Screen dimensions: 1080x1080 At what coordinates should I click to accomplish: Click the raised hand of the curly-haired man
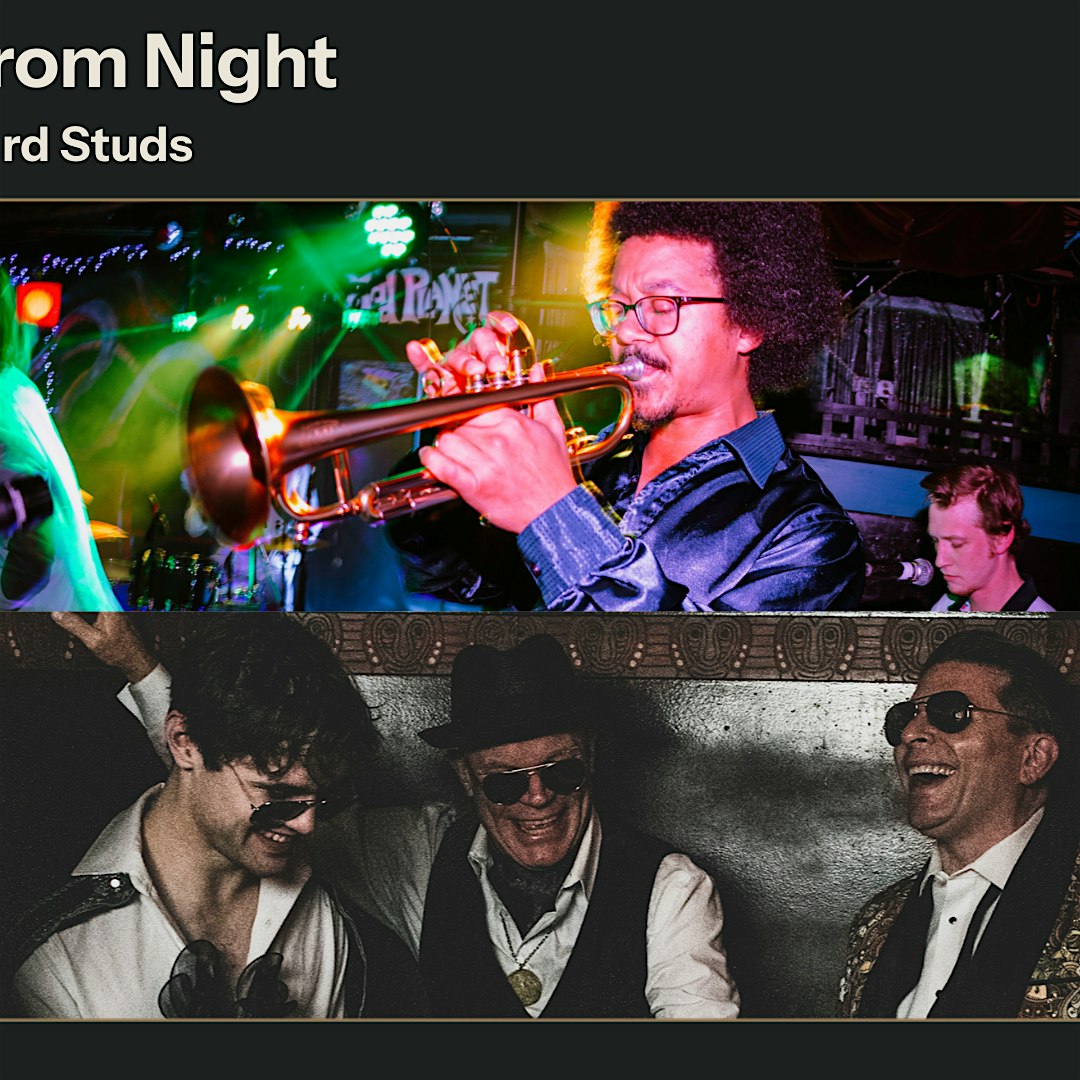[103, 642]
